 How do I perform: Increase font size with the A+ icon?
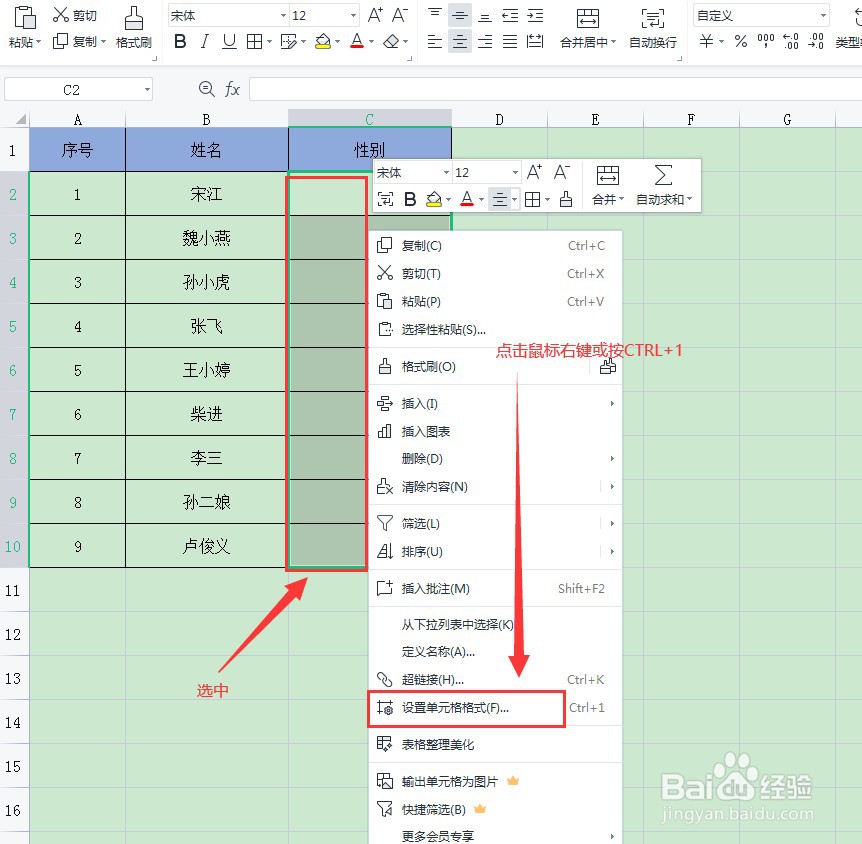tap(373, 15)
